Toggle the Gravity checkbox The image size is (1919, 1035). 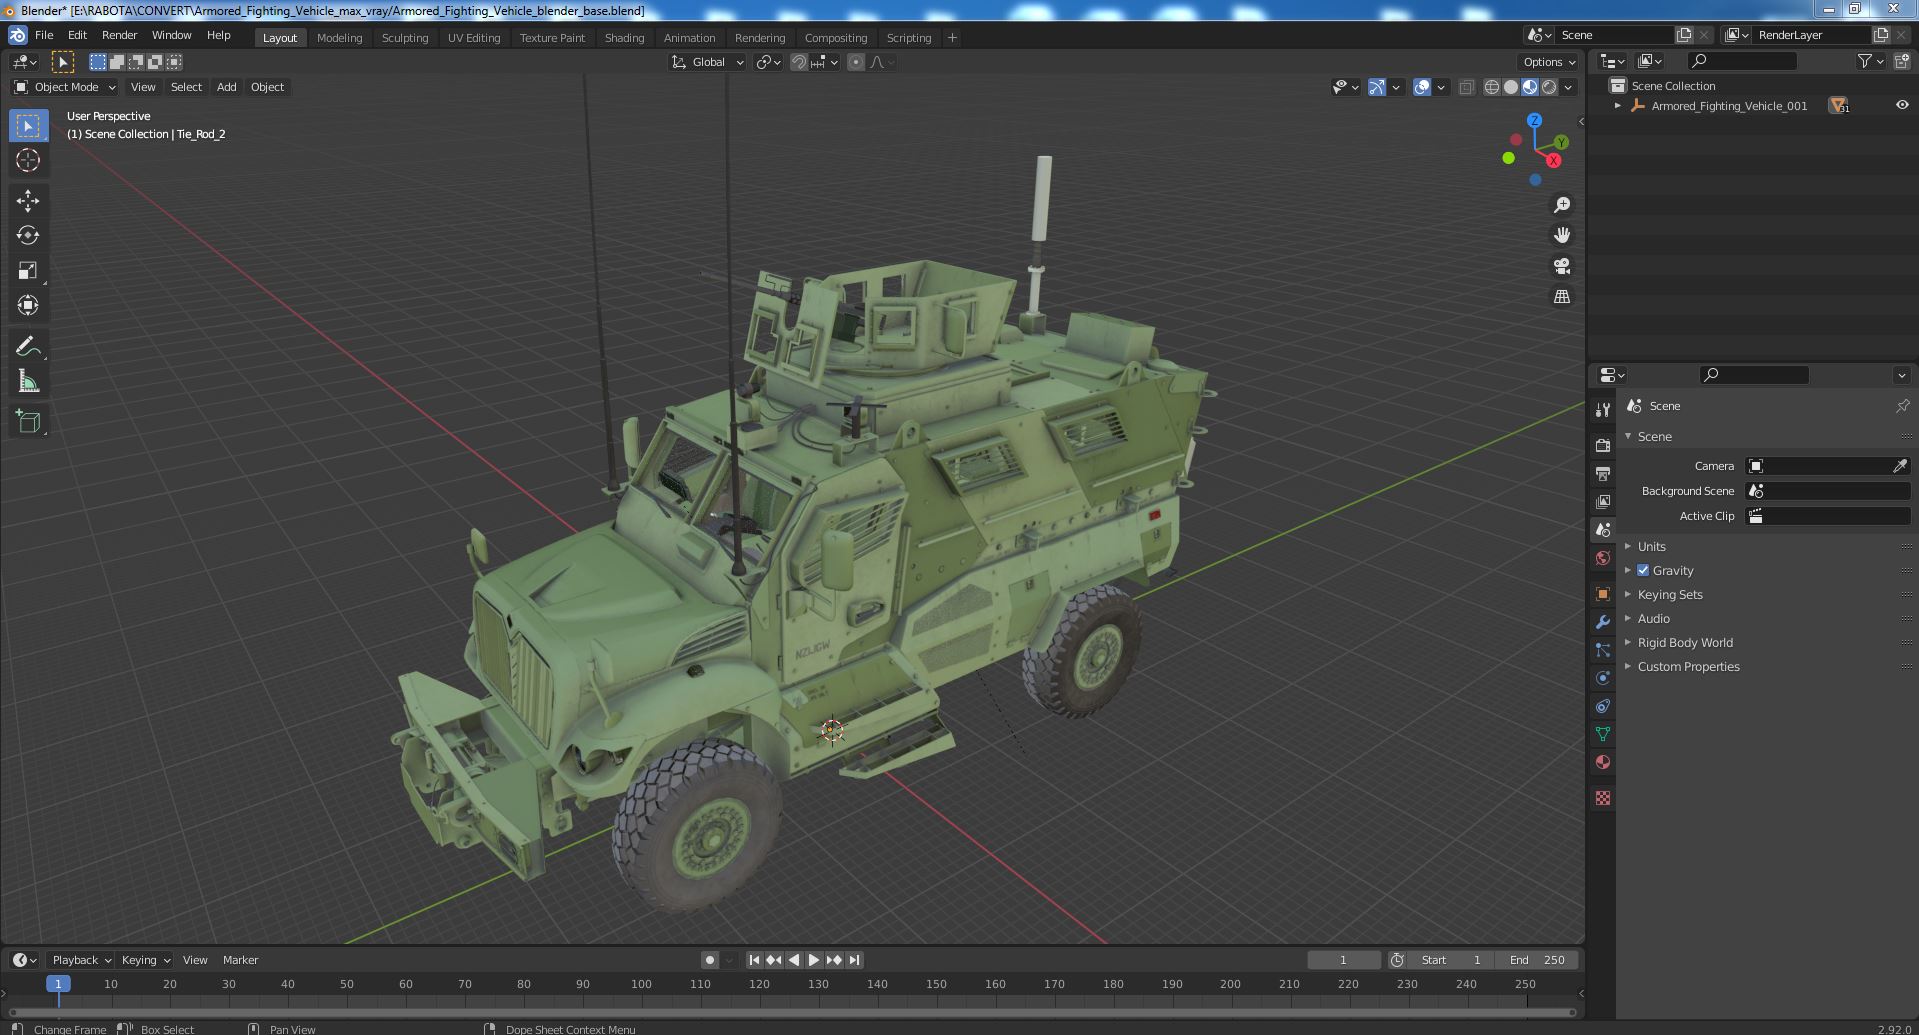pos(1643,570)
